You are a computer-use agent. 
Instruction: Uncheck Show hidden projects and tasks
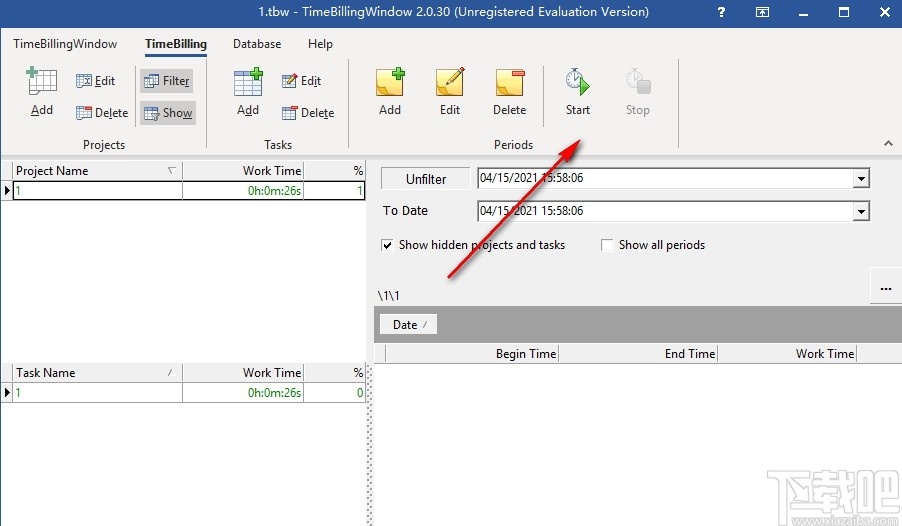tap(387, 245)
